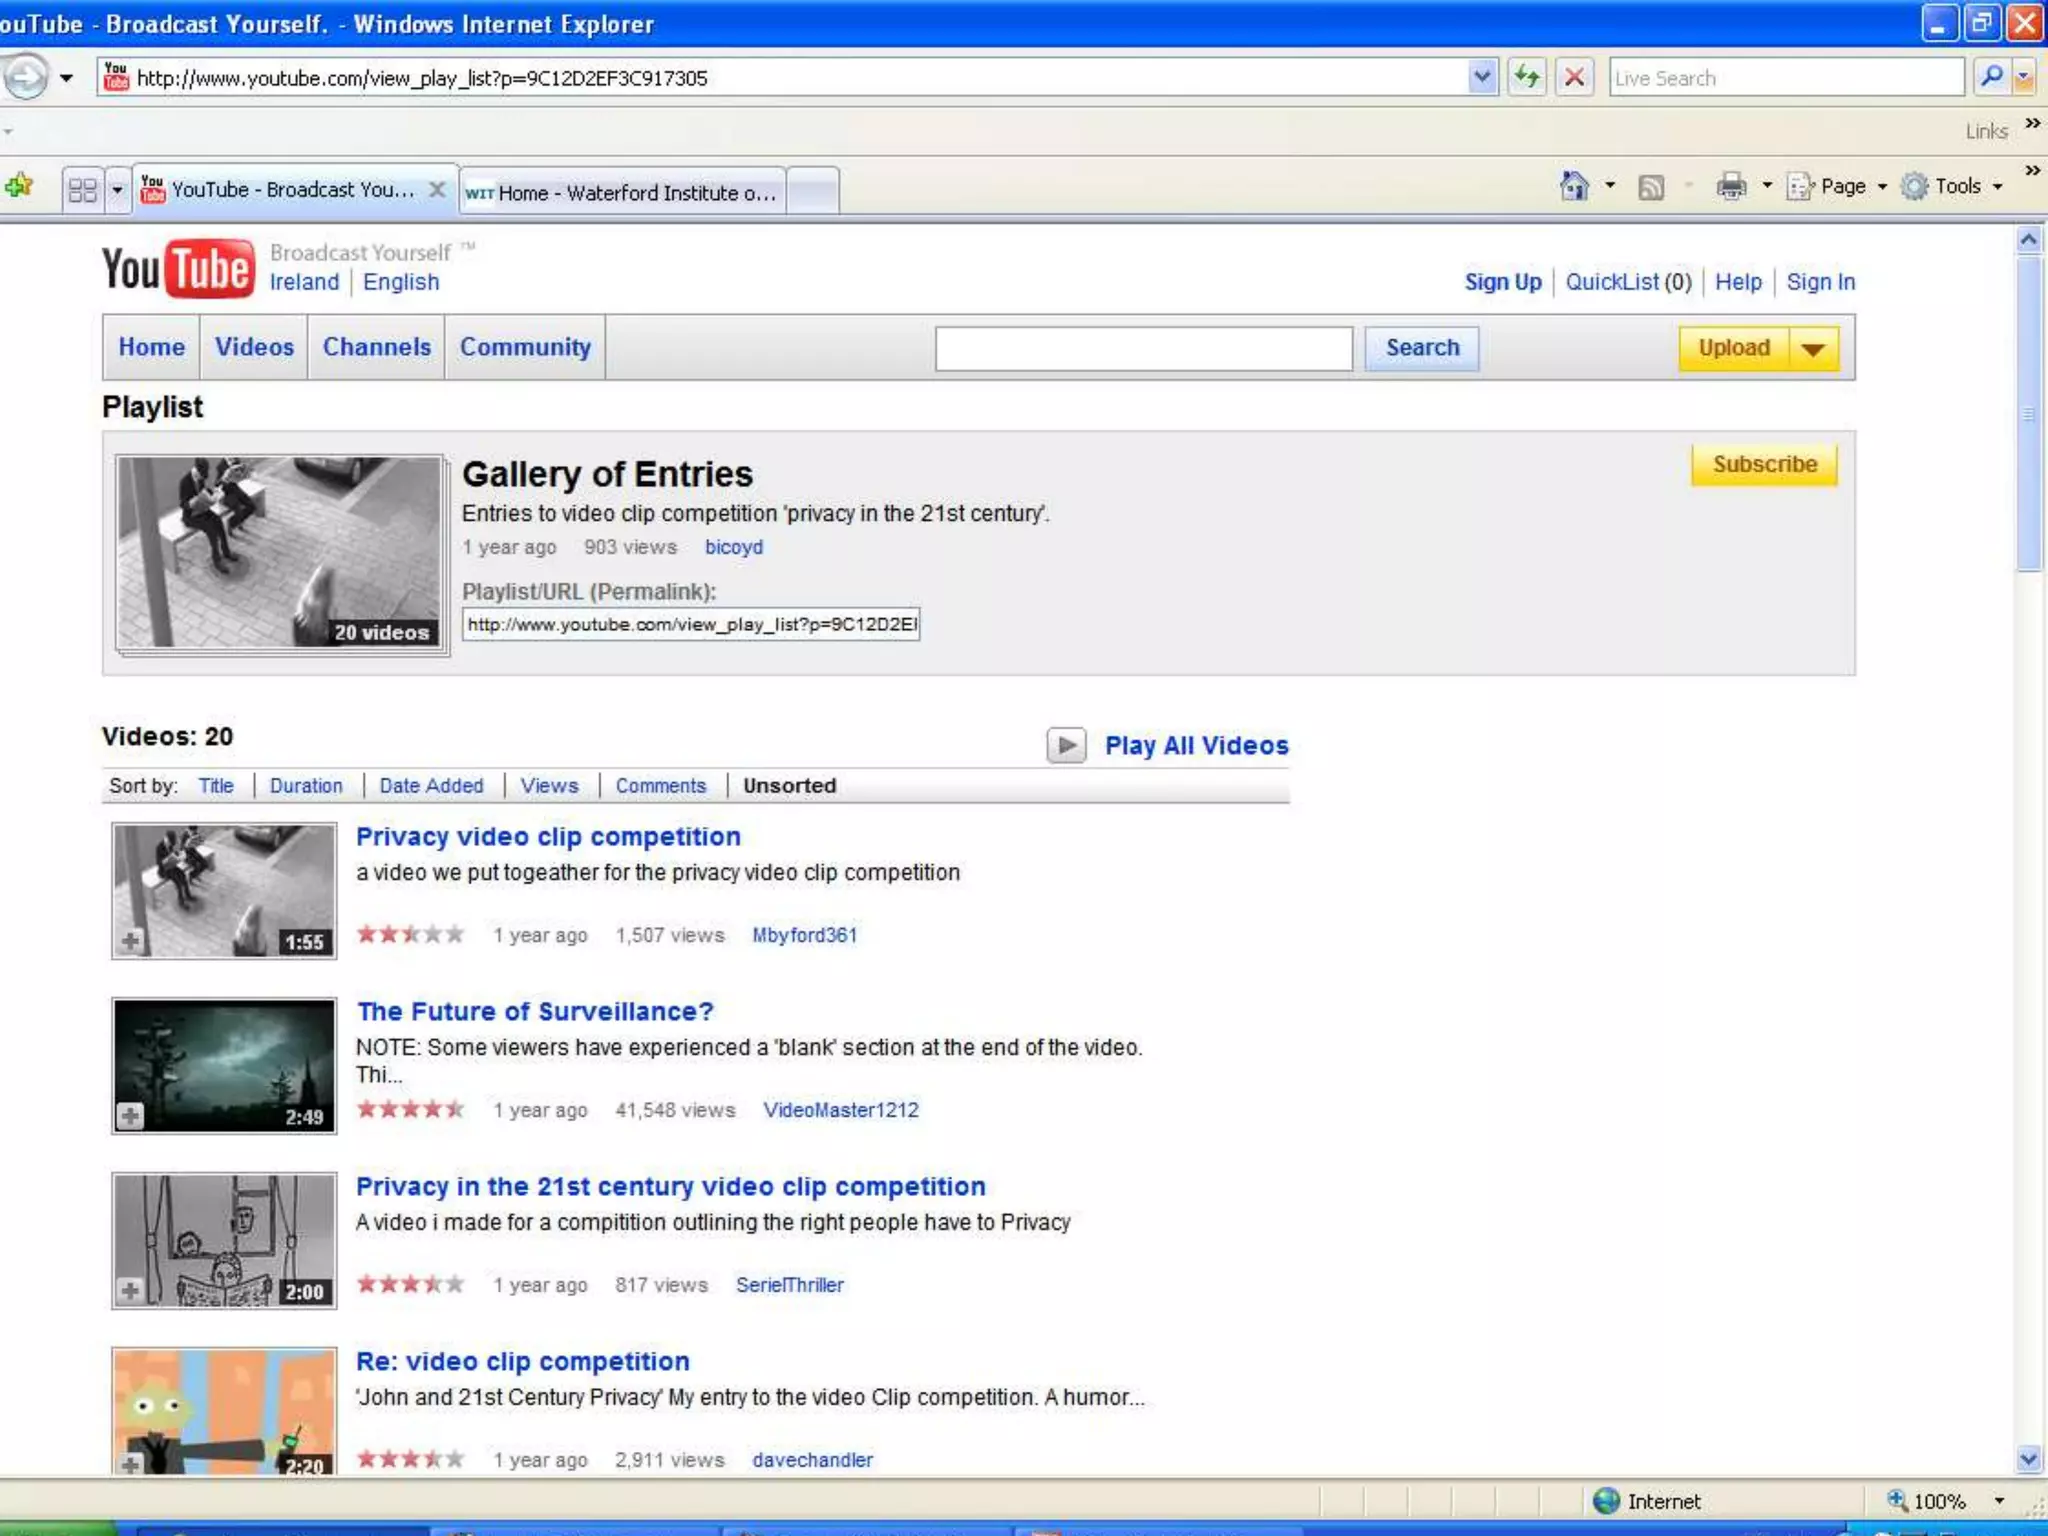Image resolution: width=2048 pixels, height=1536 pixels.
Task: Click the Add to Favorites star icon
Action: coord(19,186)
